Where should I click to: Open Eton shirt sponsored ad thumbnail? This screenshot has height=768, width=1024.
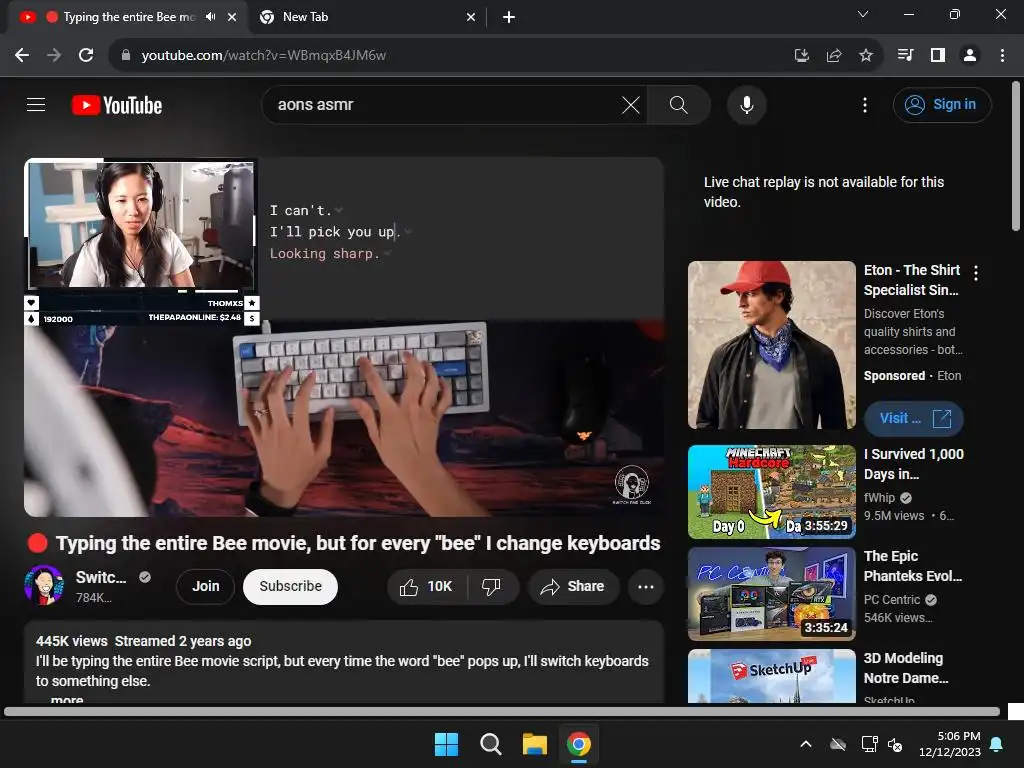coord(772,345)
